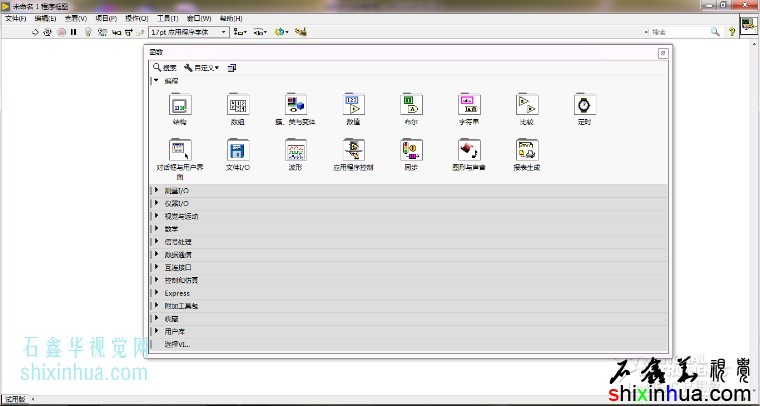Image resolution: width=760 pixels, height=406 pixels.
Task: Expand the Express category
Action: click(156, 293)
